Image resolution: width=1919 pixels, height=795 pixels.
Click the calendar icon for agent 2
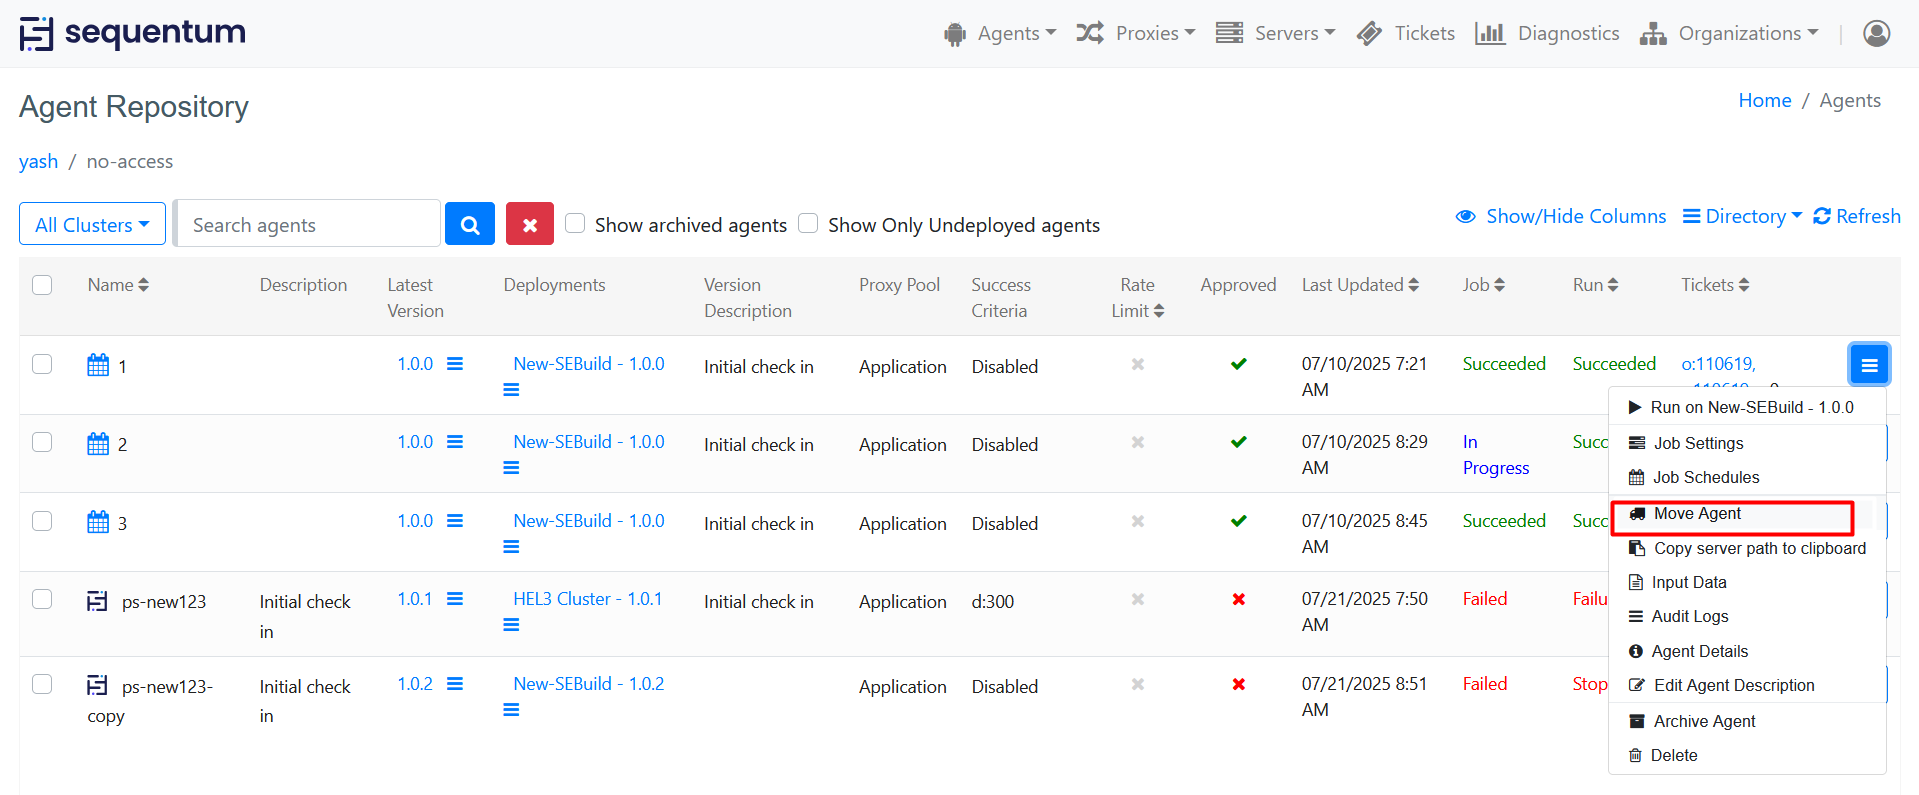click(98, 443)
